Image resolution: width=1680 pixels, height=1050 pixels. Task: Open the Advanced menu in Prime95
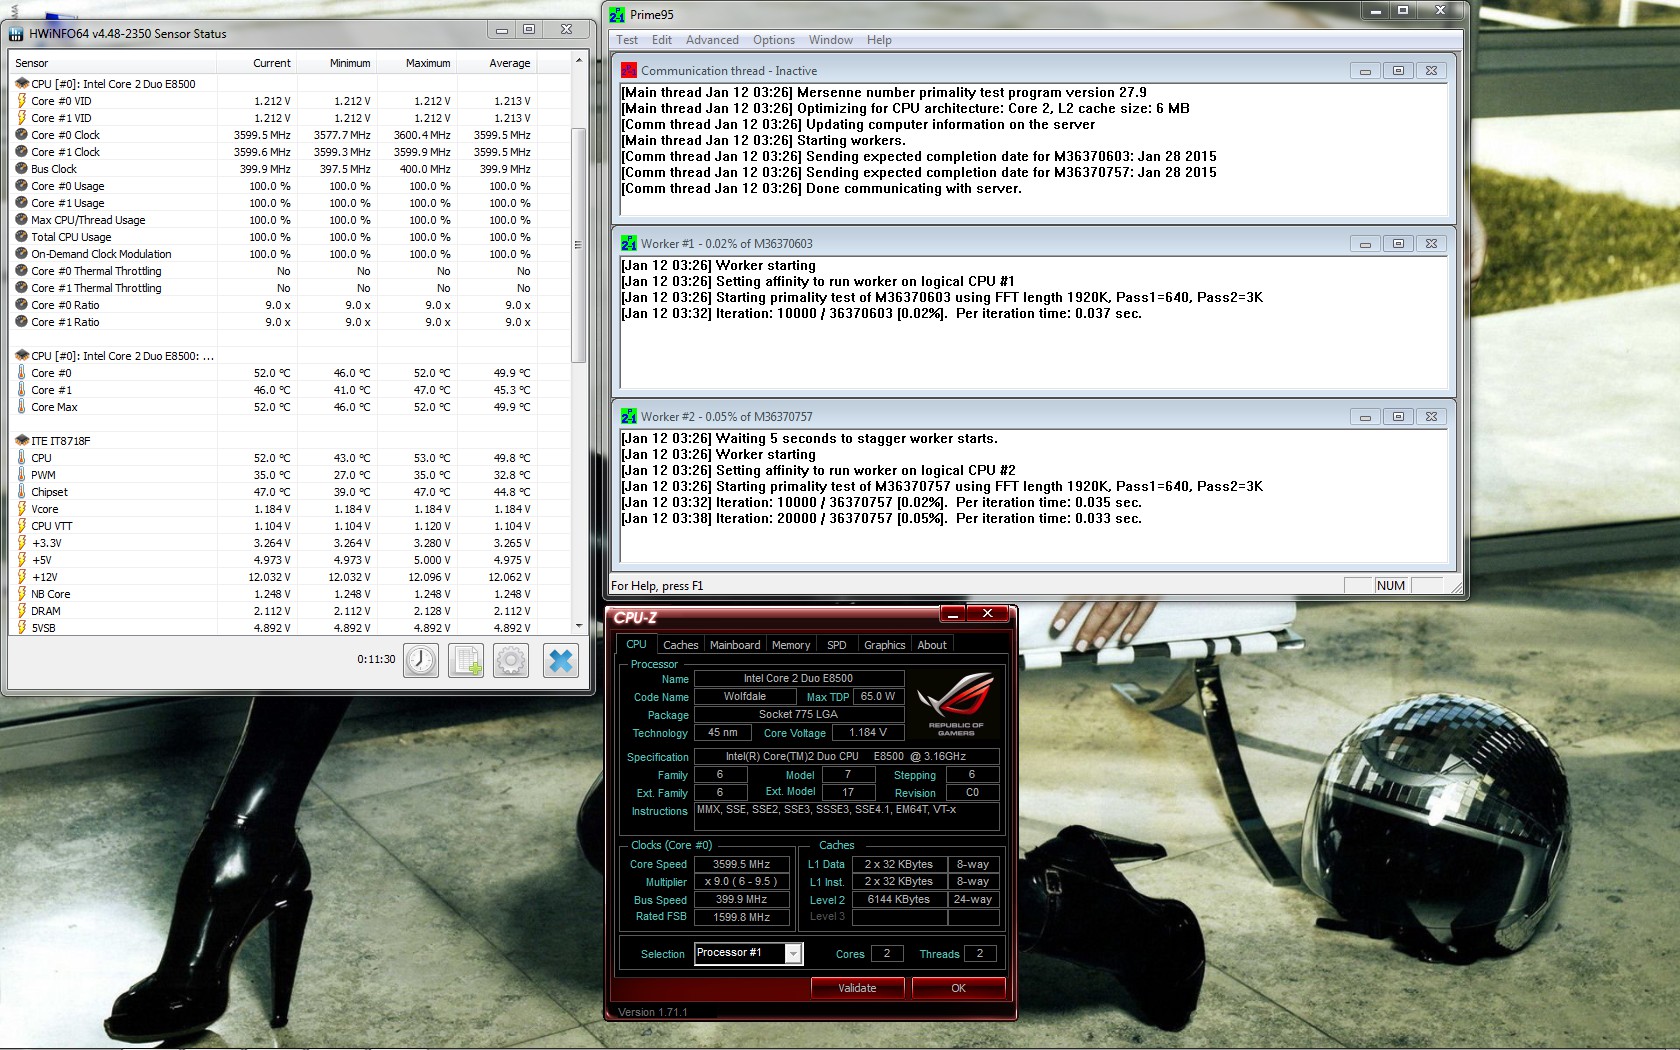[712, 40]
